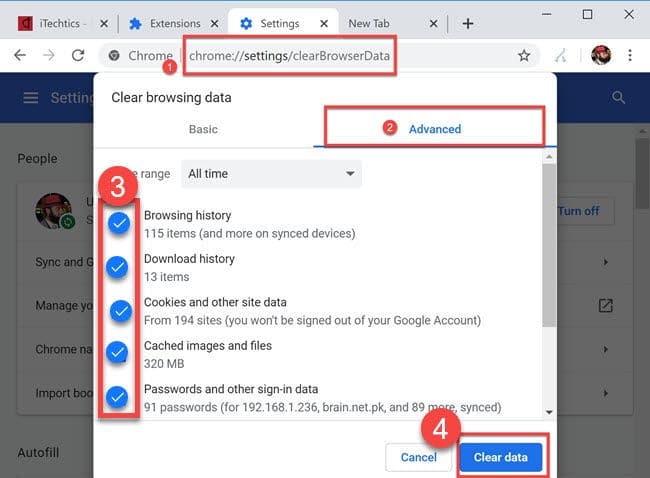Open the external link icon in the Manage row
The height and width of the screenshot is (478, 650).
[x=606, y=306]
